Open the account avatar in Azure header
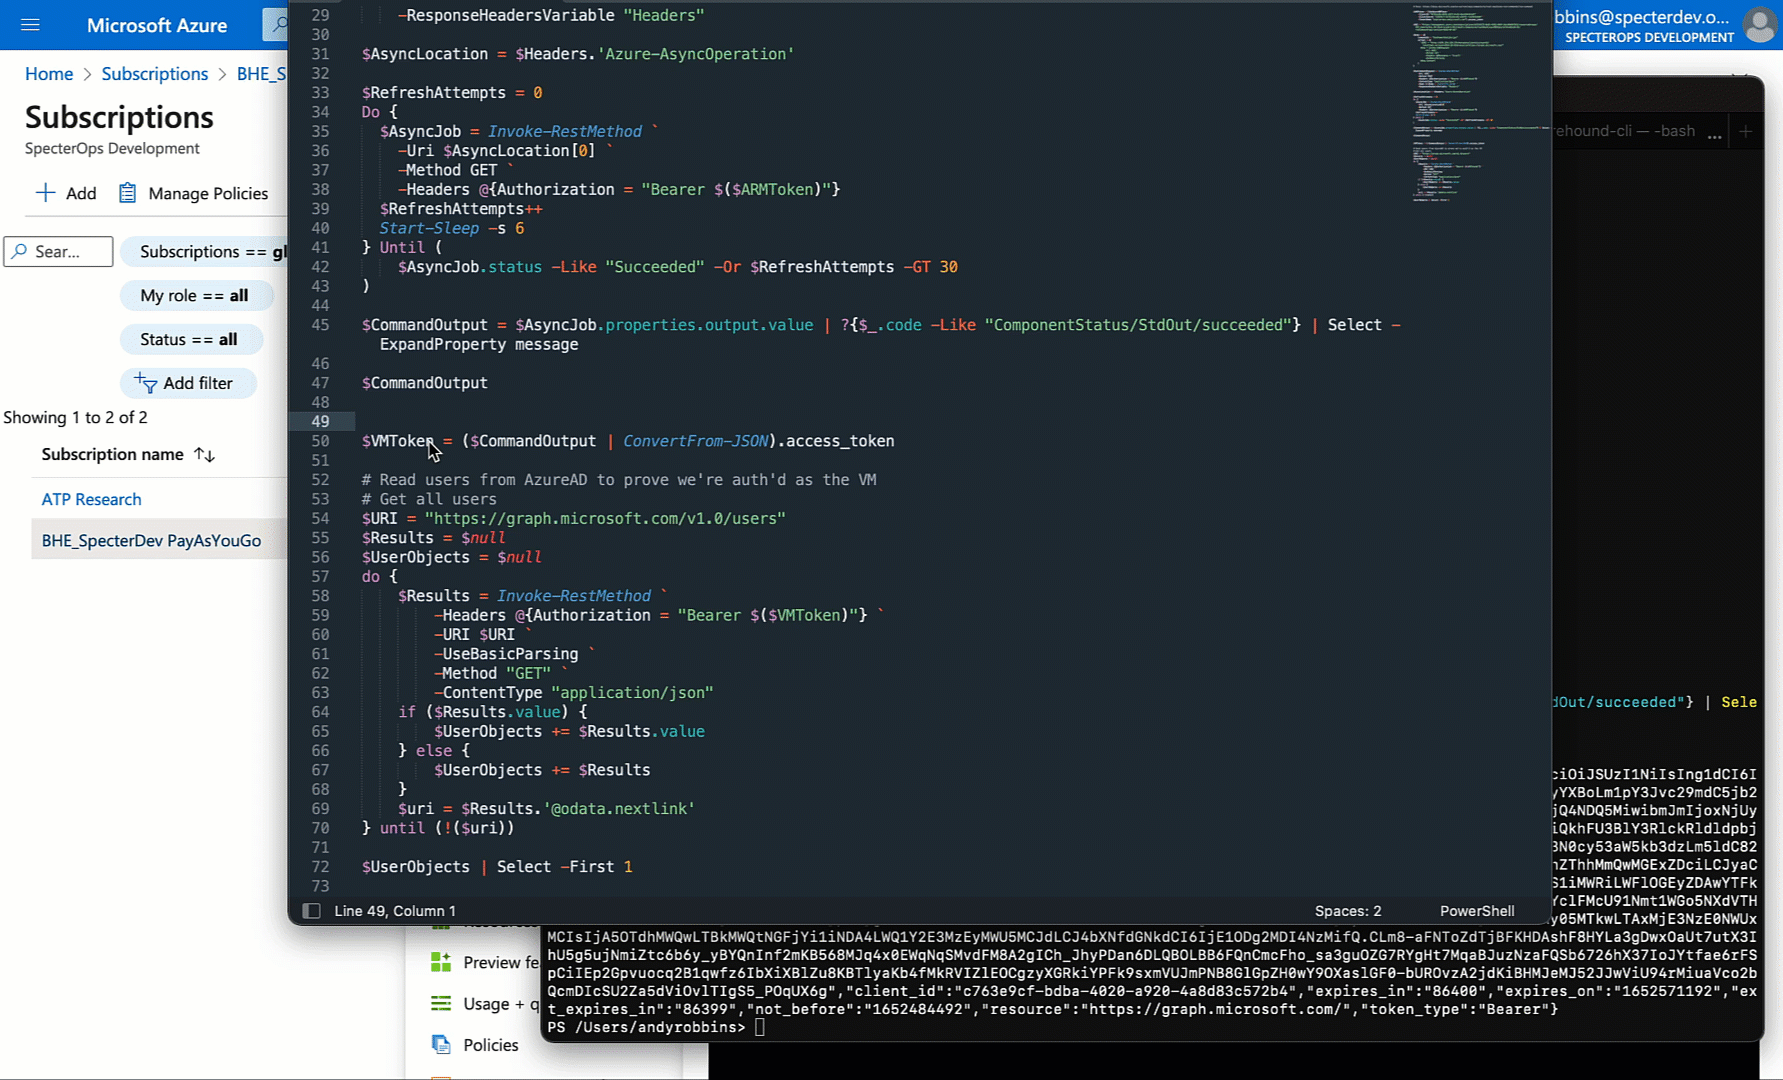The width and height of the screenshot is (1783, 1080). 1759,25
